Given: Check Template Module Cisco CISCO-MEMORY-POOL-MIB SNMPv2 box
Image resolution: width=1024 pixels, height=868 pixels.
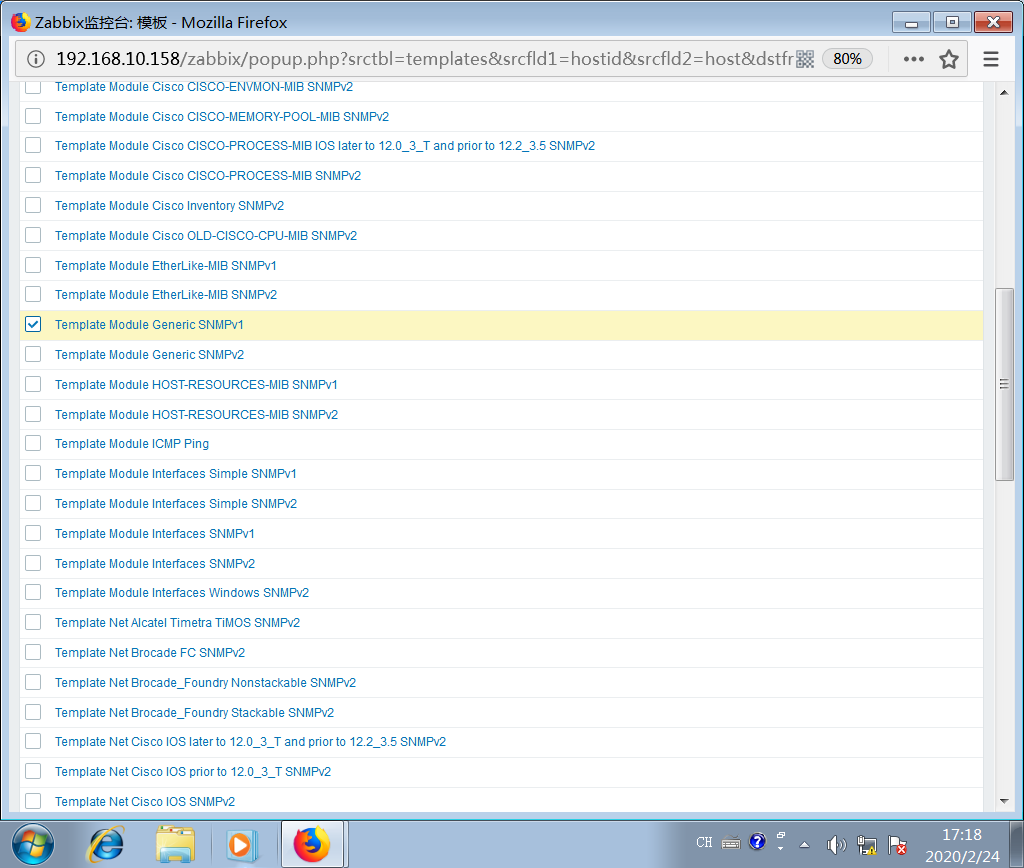Looking at the screenshot, I should 33,116.
